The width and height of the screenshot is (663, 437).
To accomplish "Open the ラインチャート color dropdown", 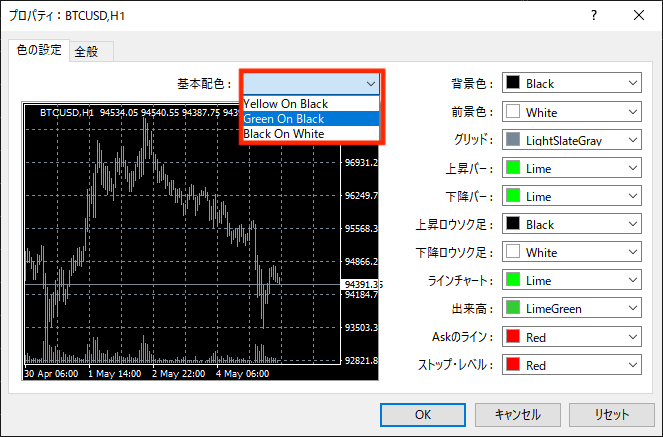I will coord(572,280).
